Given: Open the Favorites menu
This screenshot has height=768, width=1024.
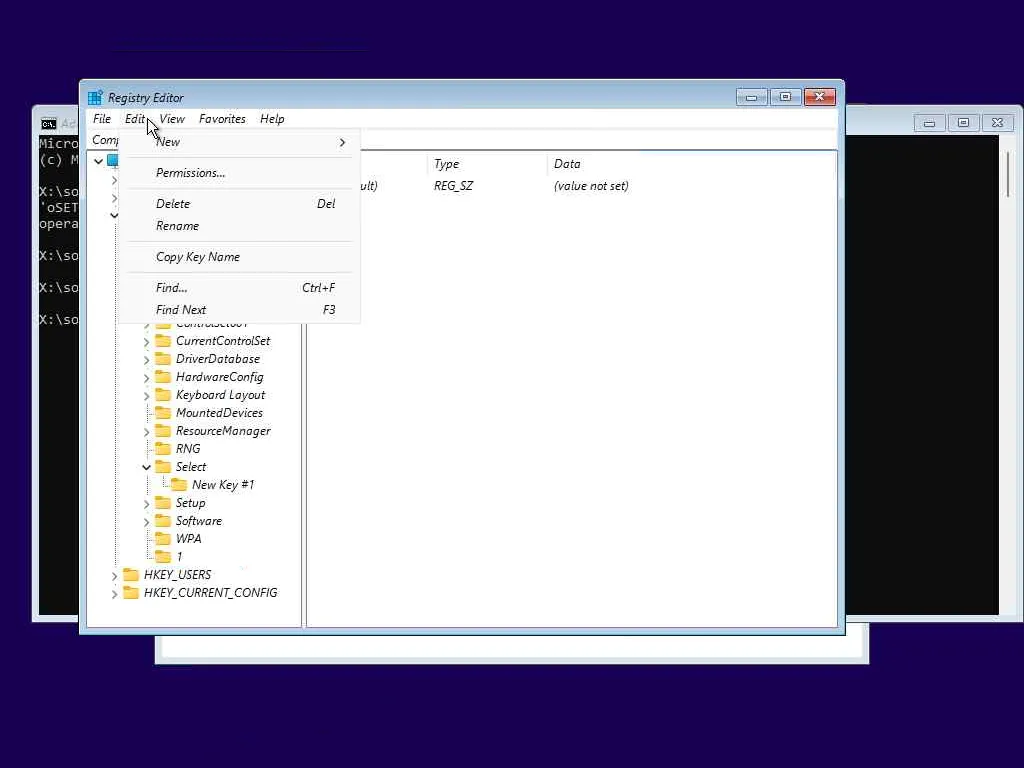Looking at the screenshot, I should [x=222, y=119].
